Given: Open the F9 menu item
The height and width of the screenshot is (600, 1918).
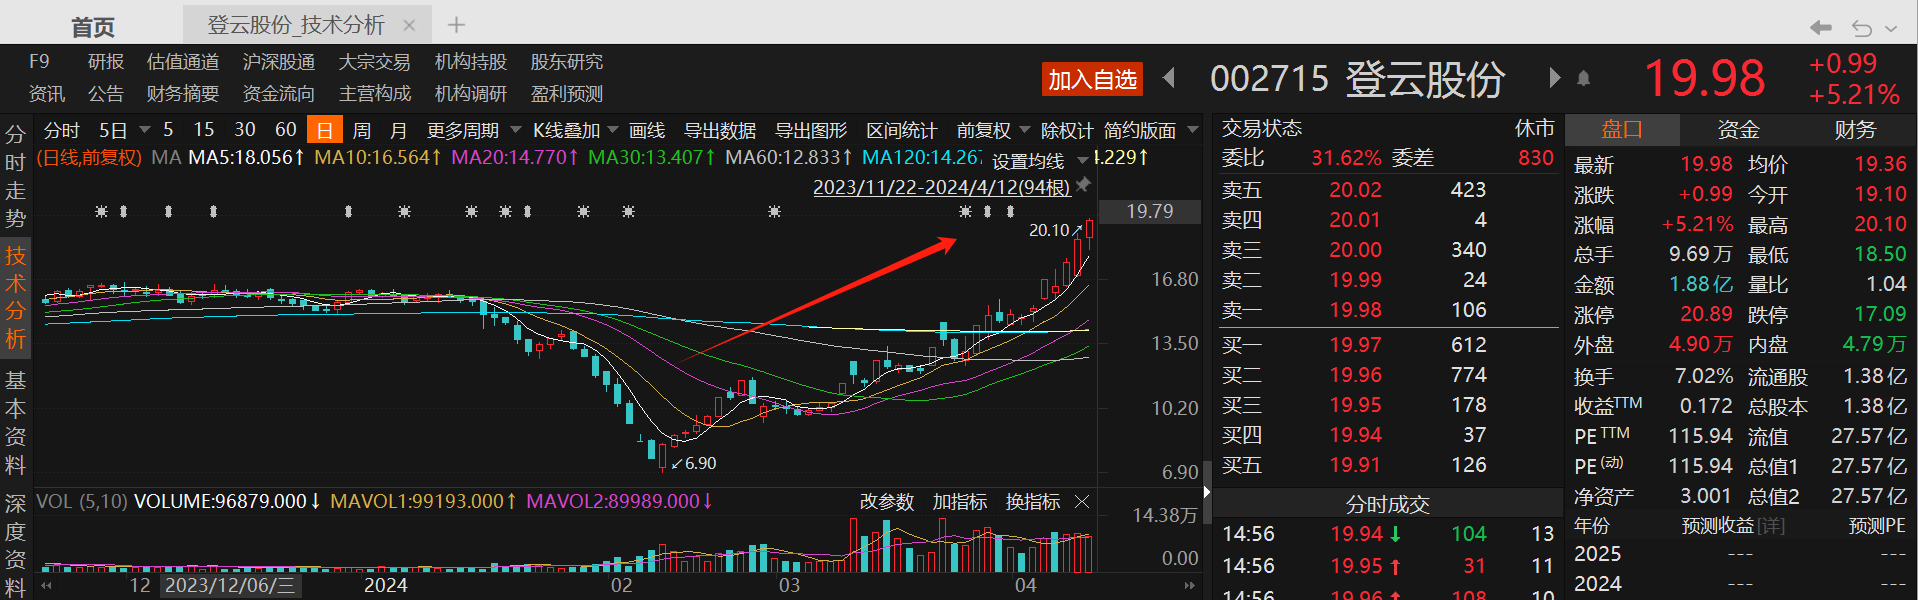Looking at the screenshot, I should [39, 62].
